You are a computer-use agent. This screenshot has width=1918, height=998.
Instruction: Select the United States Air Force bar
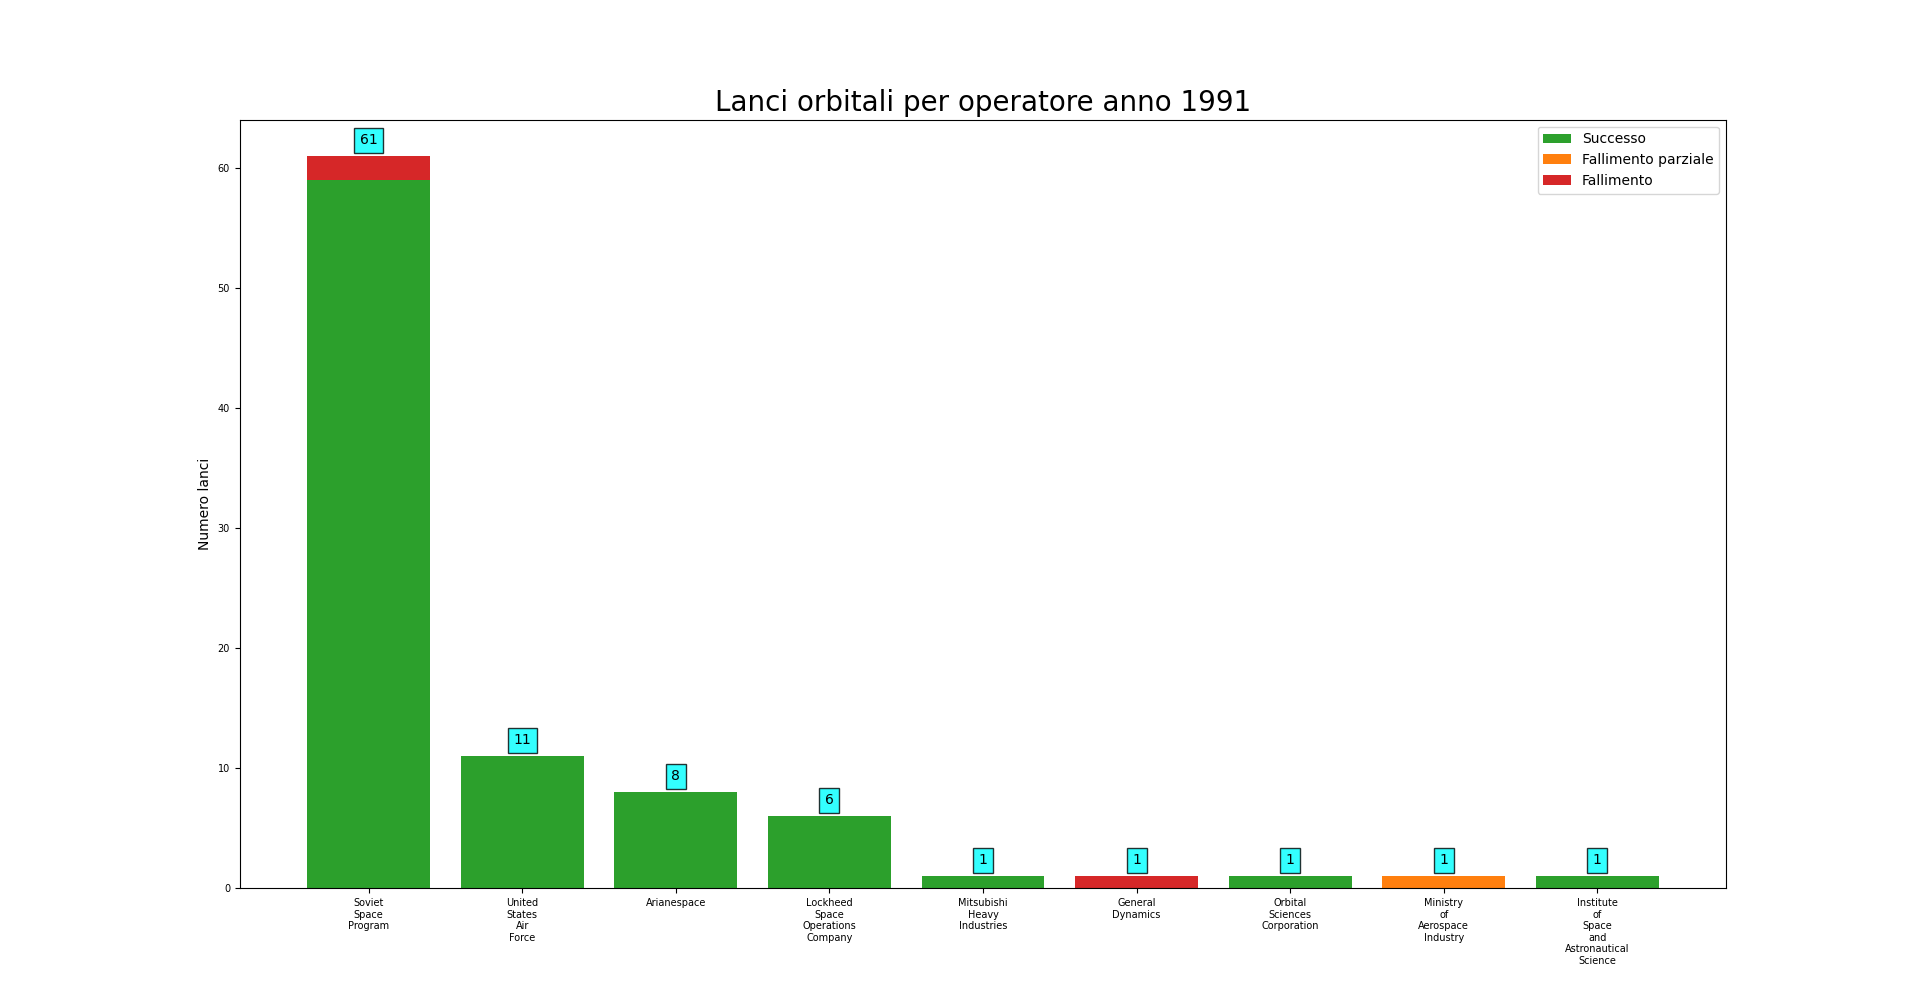(x=522, y=822)
